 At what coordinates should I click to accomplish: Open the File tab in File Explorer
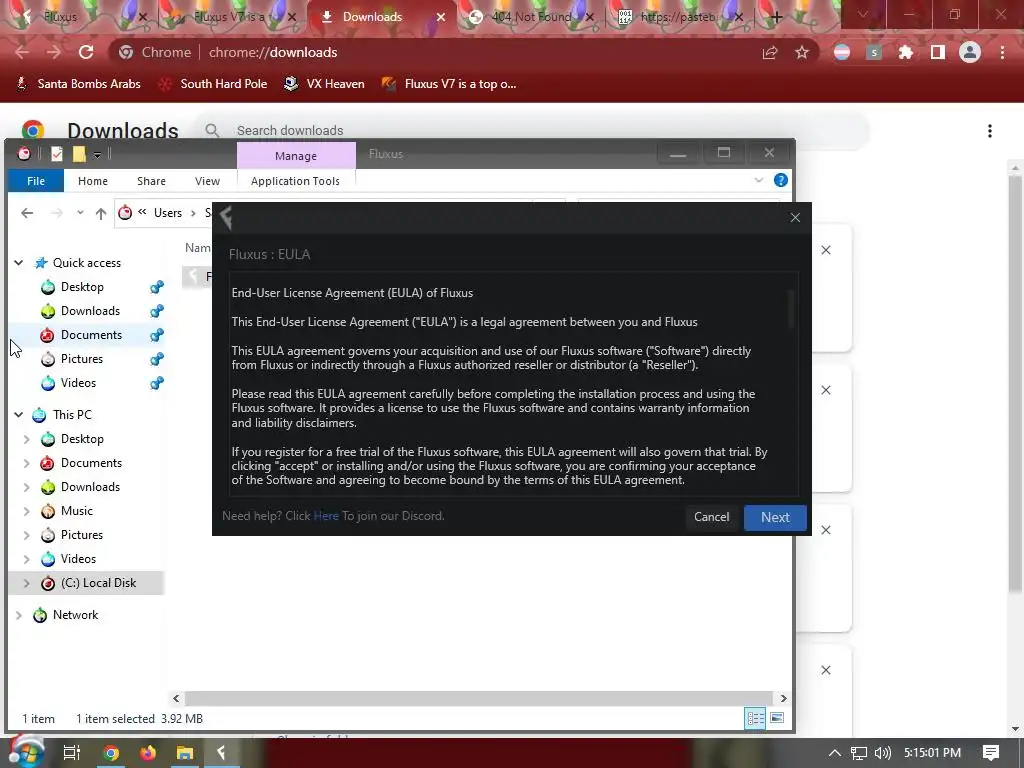tap(36, 181)
